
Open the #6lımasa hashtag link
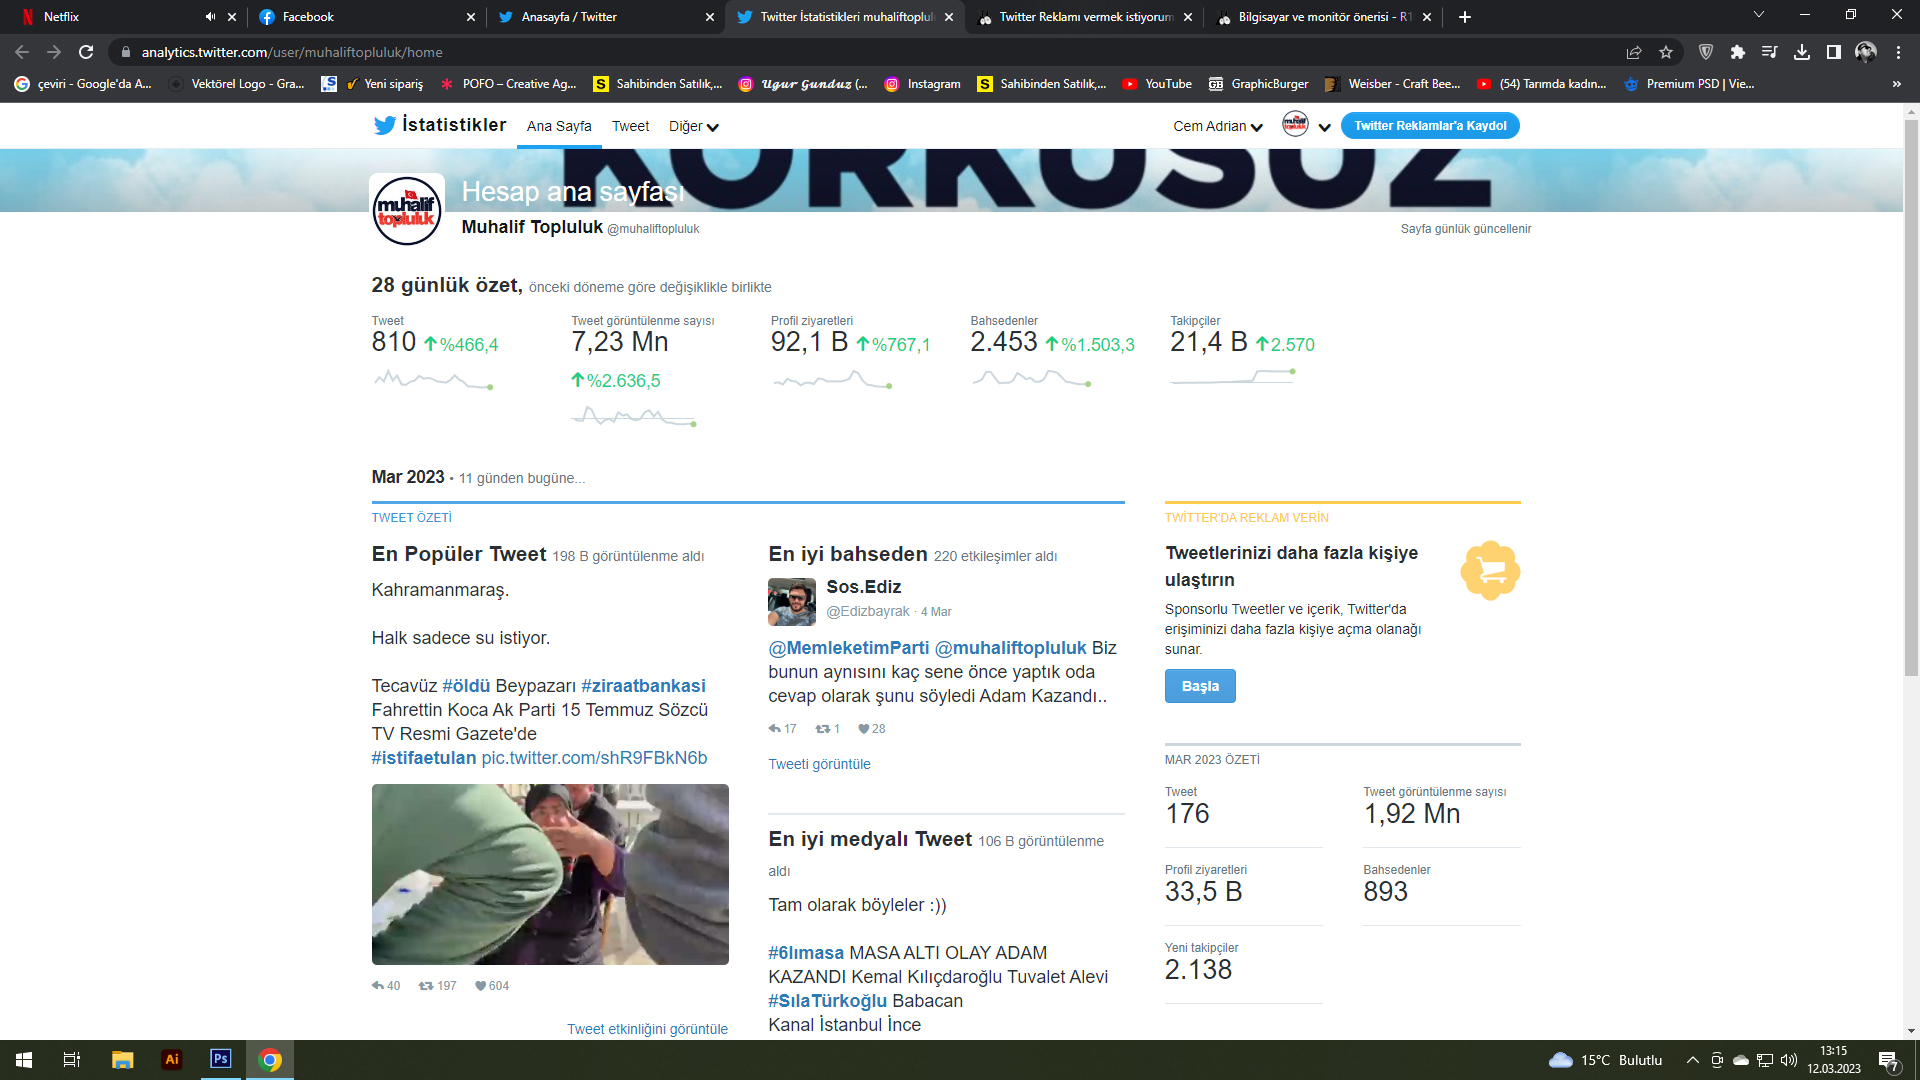pos(806,953)
